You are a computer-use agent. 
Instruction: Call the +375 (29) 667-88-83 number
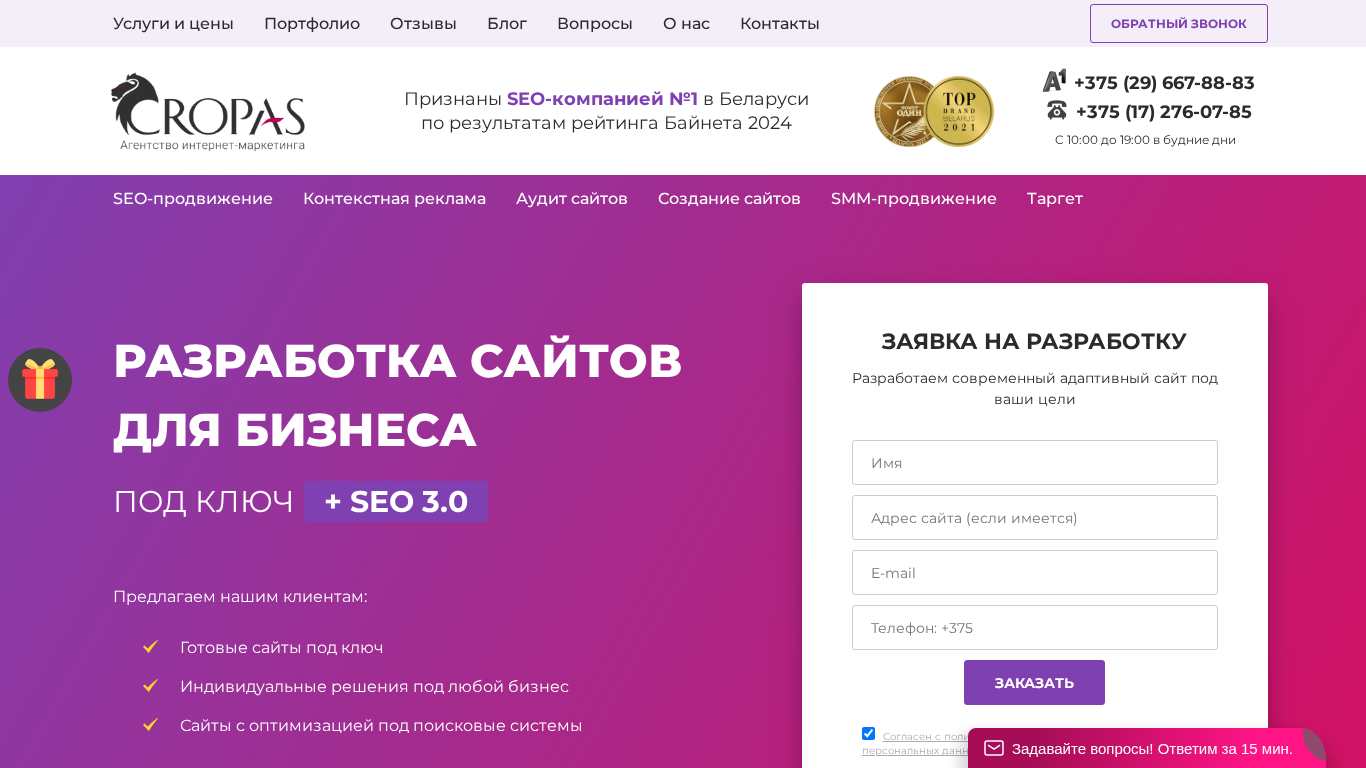tap(1164, 83)
